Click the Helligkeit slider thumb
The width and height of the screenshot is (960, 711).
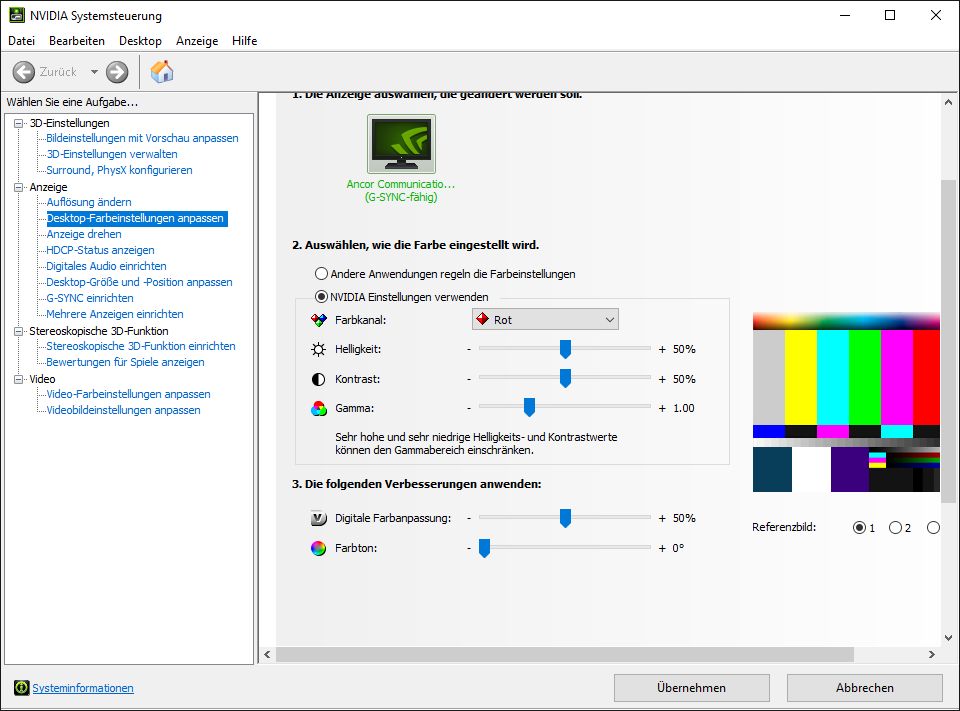point(565,349)
